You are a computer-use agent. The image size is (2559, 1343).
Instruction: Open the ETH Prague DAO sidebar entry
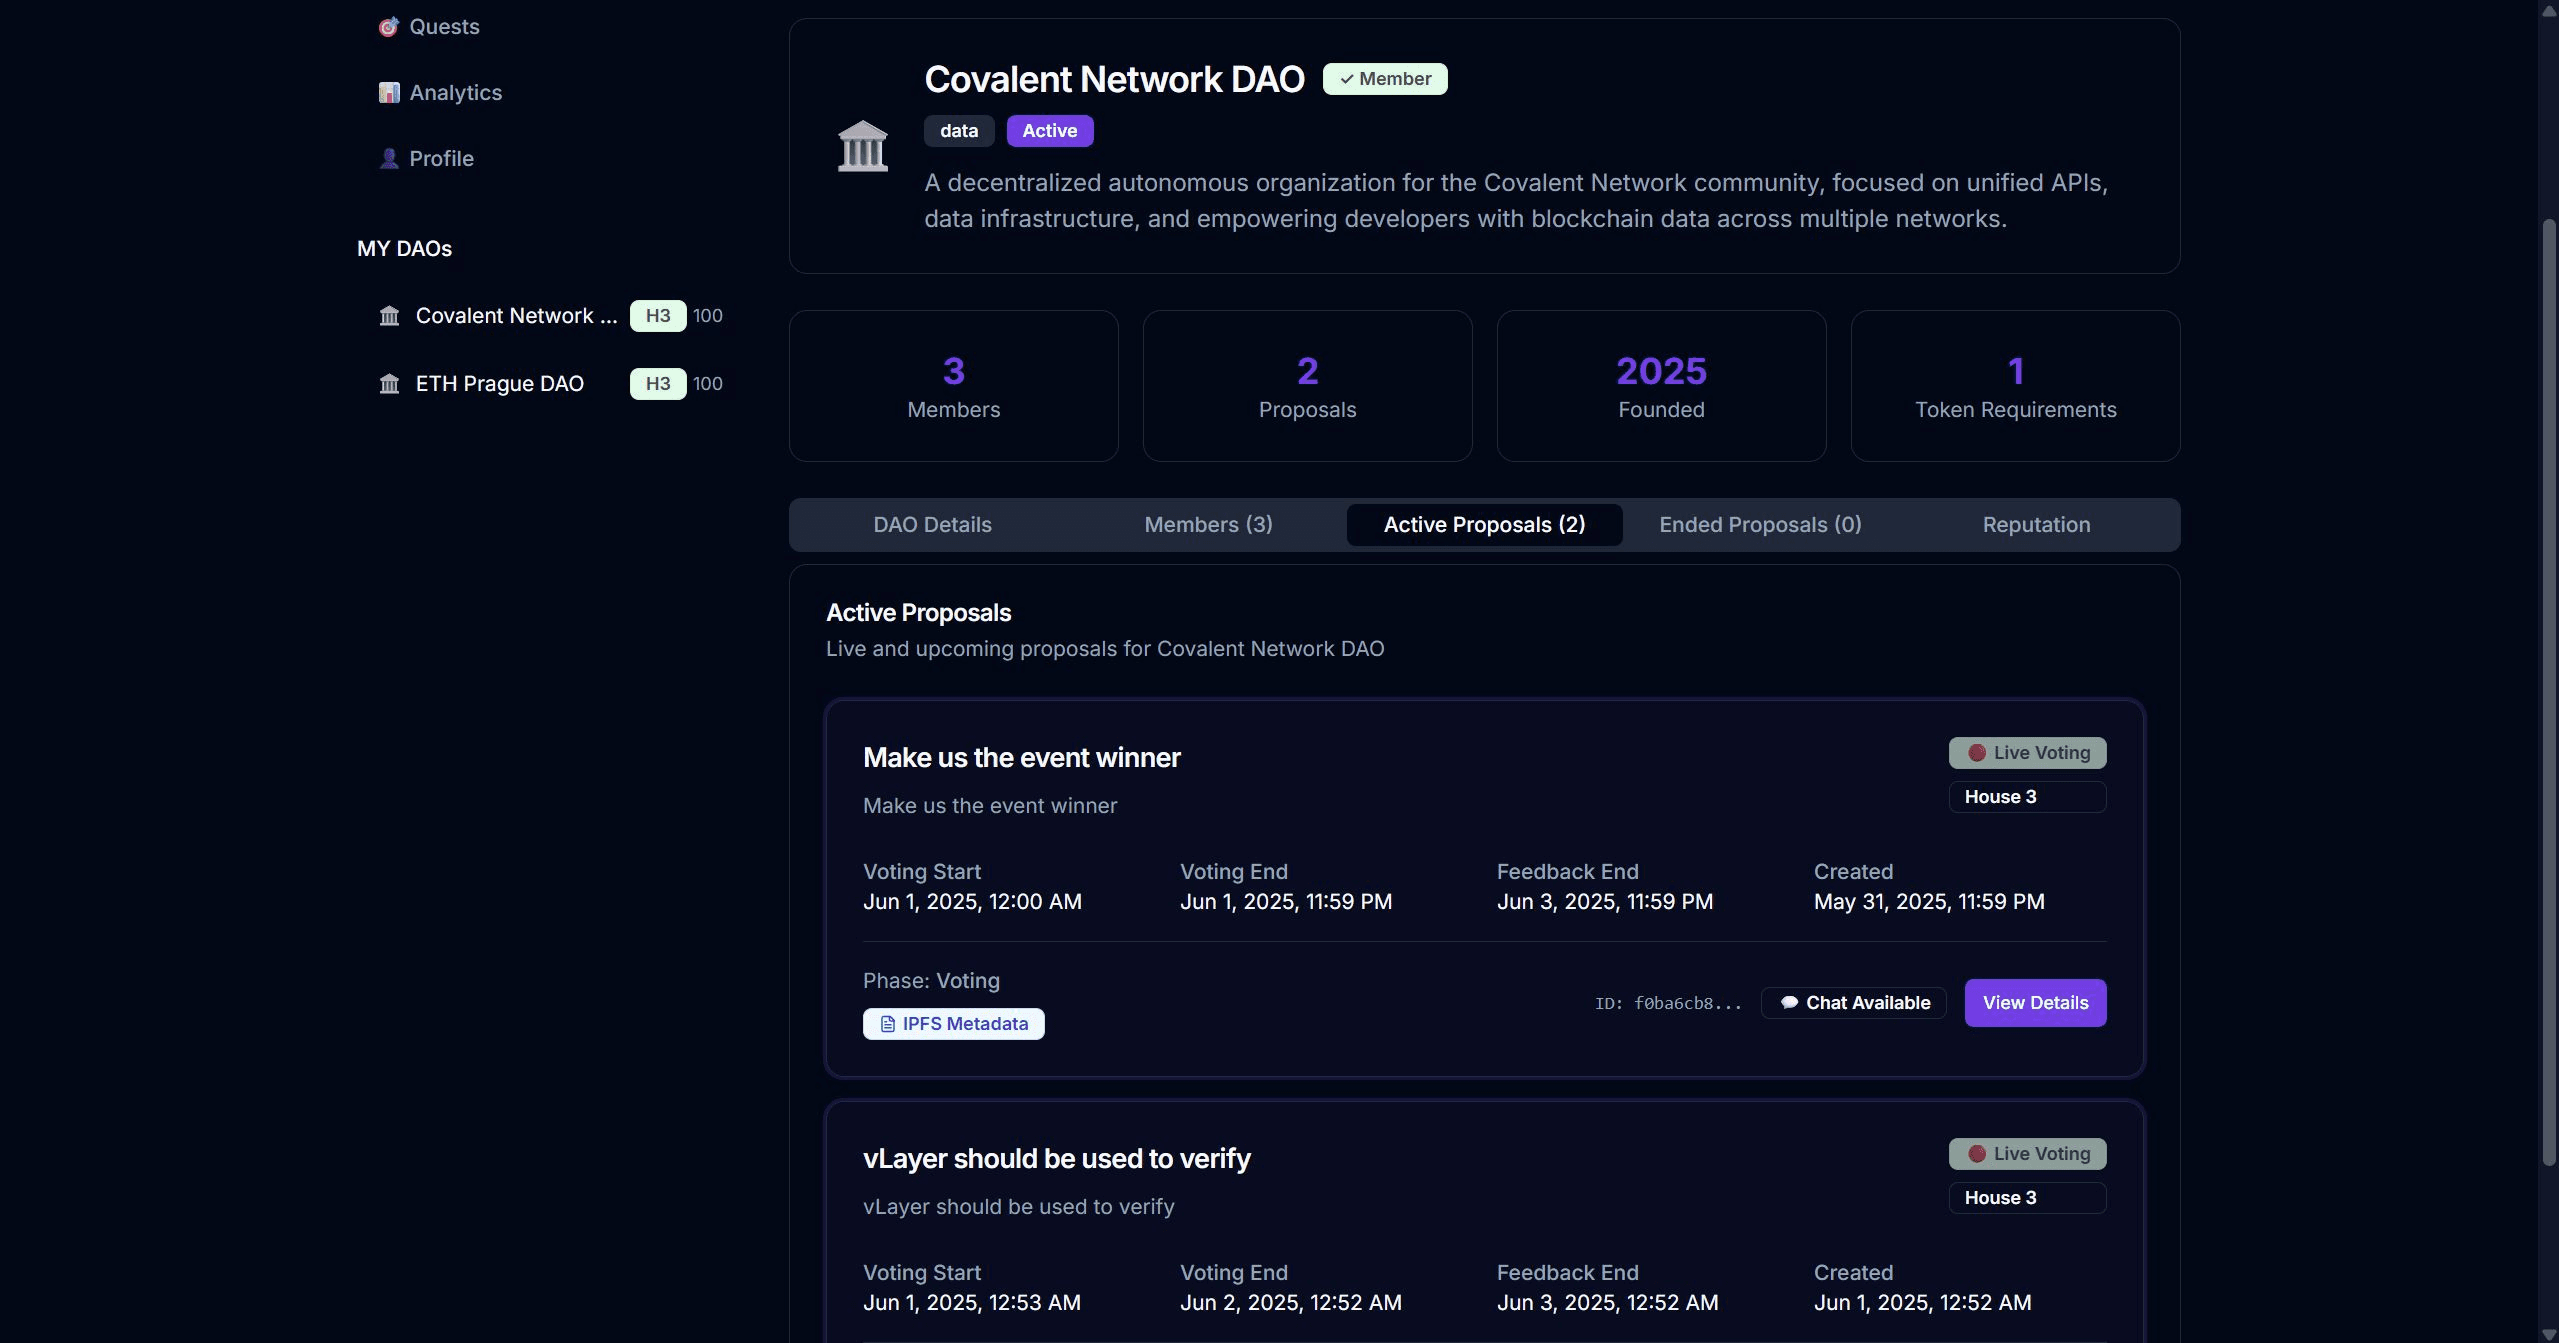(499, 384)
